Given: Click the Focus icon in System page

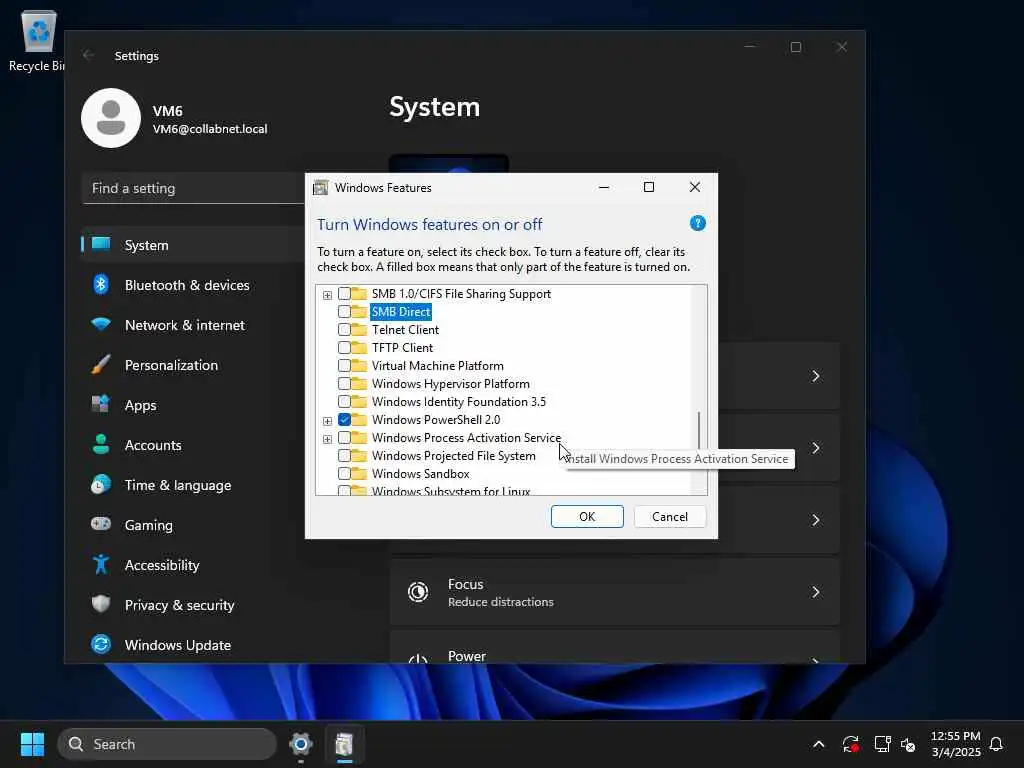Looking at the screenshot, I should 418,592.
